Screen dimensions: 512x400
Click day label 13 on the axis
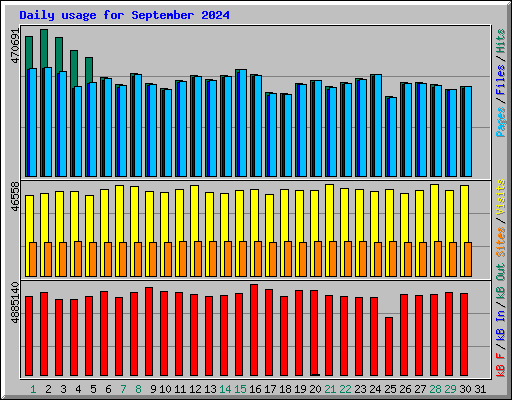pyautogui.click(x=210, y=389)
